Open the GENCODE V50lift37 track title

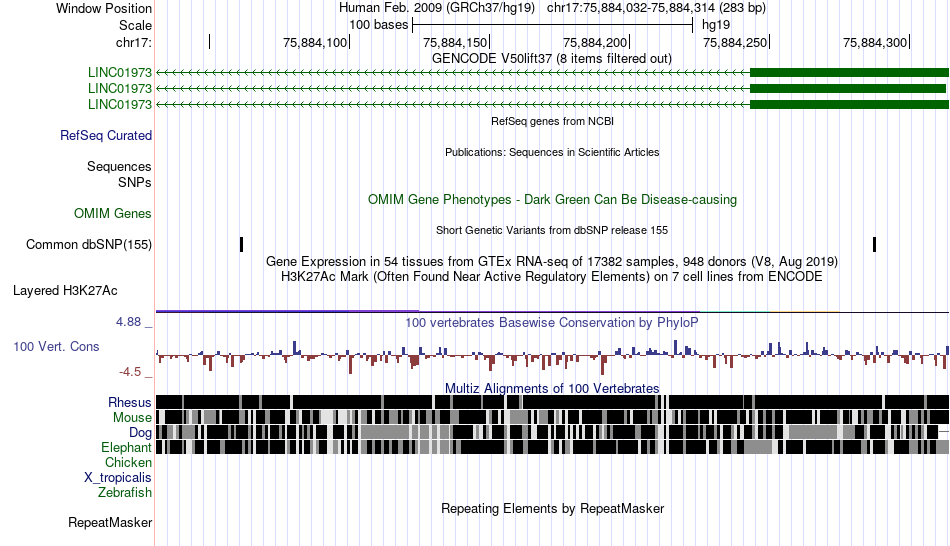point(551,59)
